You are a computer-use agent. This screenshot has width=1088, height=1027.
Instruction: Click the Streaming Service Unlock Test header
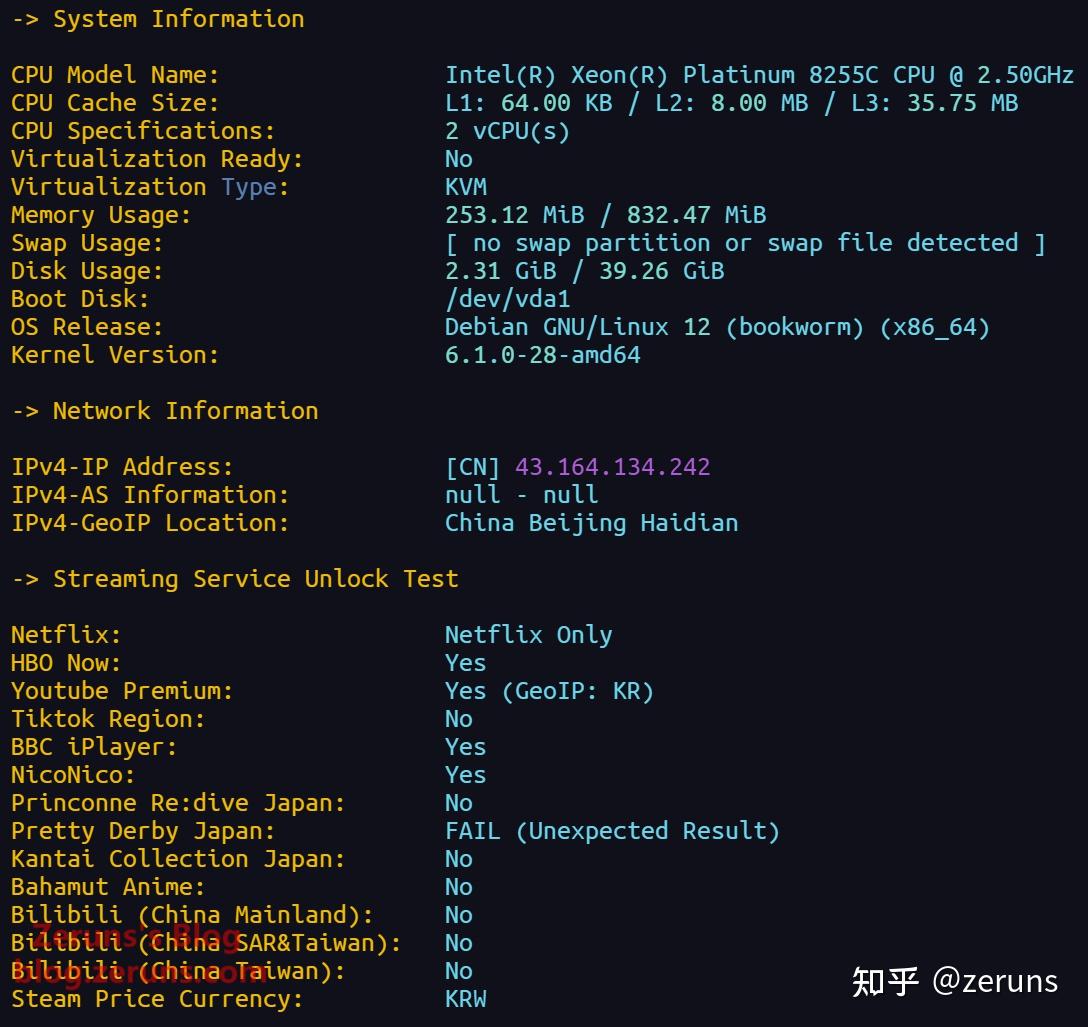(x=235, y=579)
